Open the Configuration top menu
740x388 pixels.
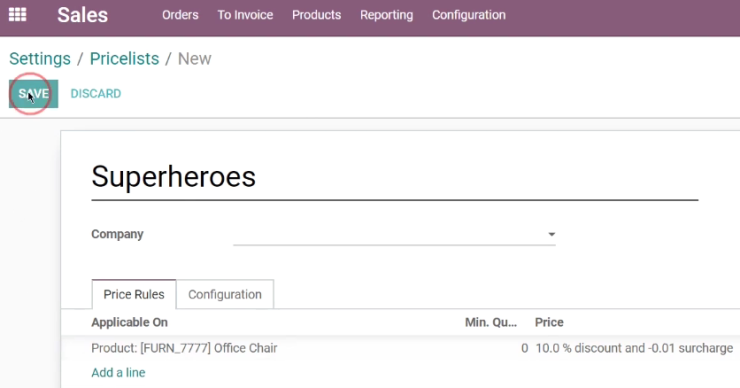pos(469,15)
